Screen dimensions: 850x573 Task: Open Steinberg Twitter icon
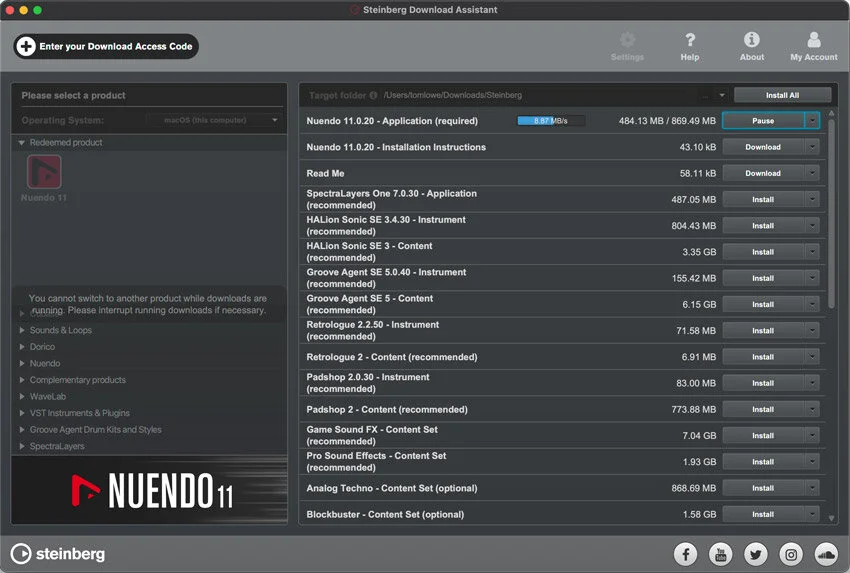tap(756, 554)
